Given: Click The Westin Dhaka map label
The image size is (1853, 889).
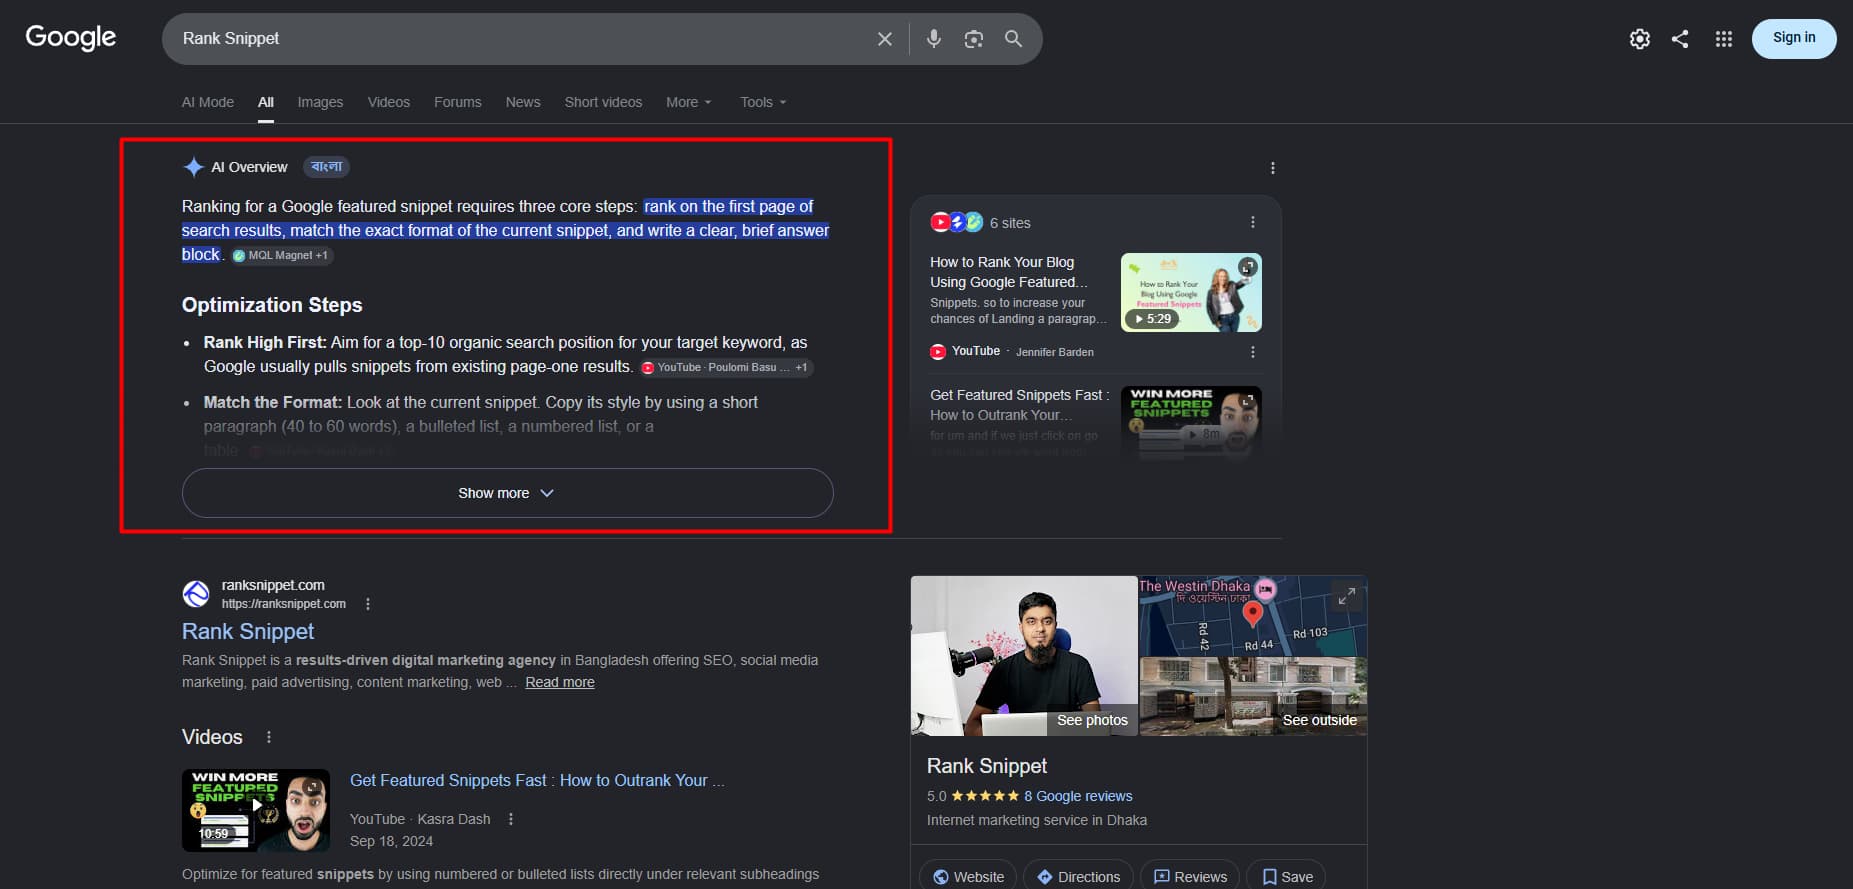Looking at the screenshot, I should pos(1194,586).
